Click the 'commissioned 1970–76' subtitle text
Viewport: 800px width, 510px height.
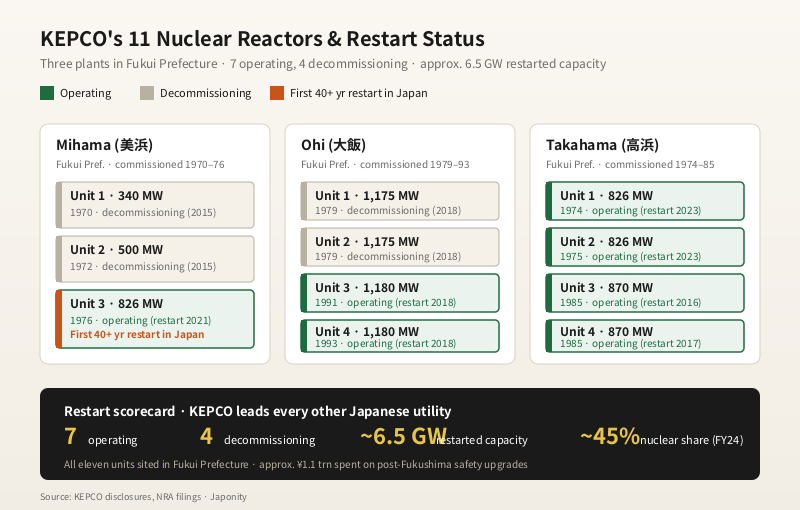(x=170, y=165)
